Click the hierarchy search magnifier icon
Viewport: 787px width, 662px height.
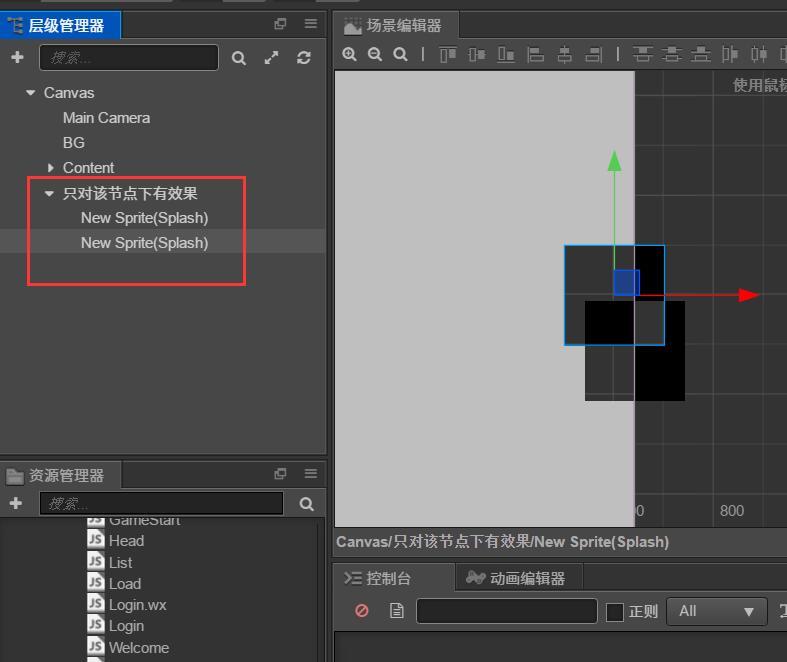(x=239, y=58)
